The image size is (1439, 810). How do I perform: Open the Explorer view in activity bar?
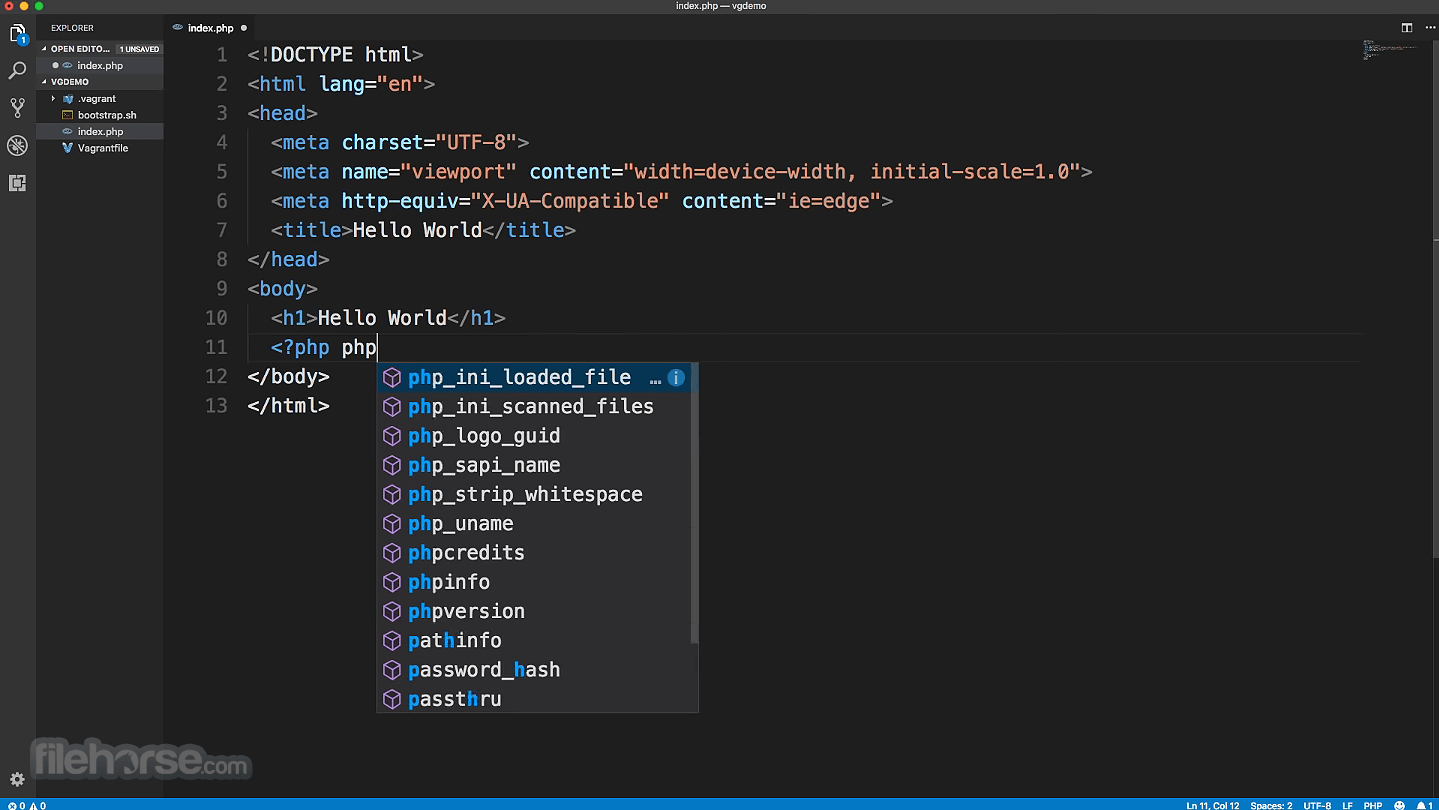point(18,34)
